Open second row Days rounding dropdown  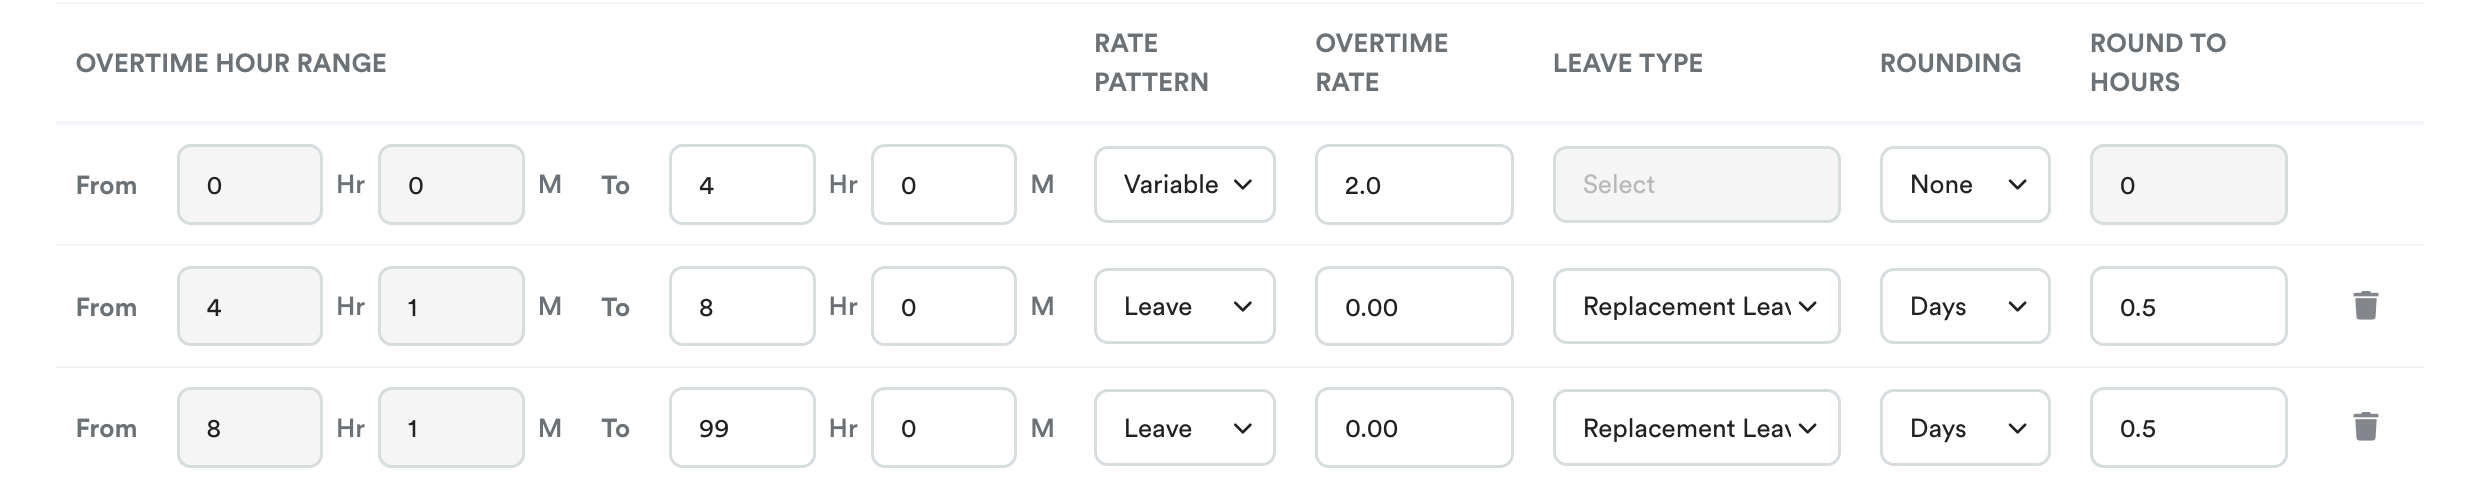click(x=1965, y=306)
